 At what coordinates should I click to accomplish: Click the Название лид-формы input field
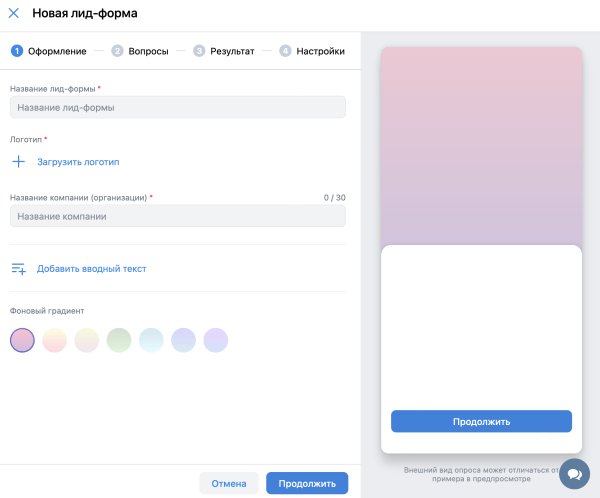pyautogui.click(x=177, y=107)
